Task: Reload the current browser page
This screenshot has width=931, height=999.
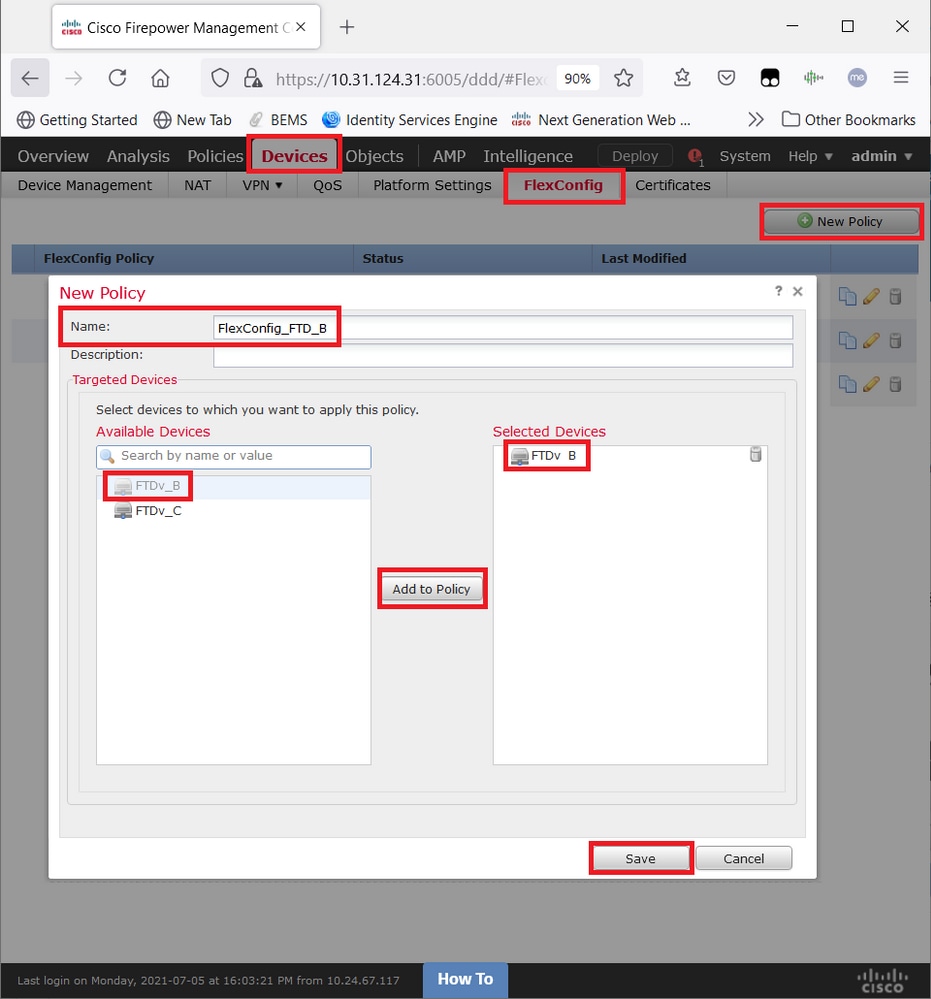Action: pyautogui.click(x=117, y=78)
